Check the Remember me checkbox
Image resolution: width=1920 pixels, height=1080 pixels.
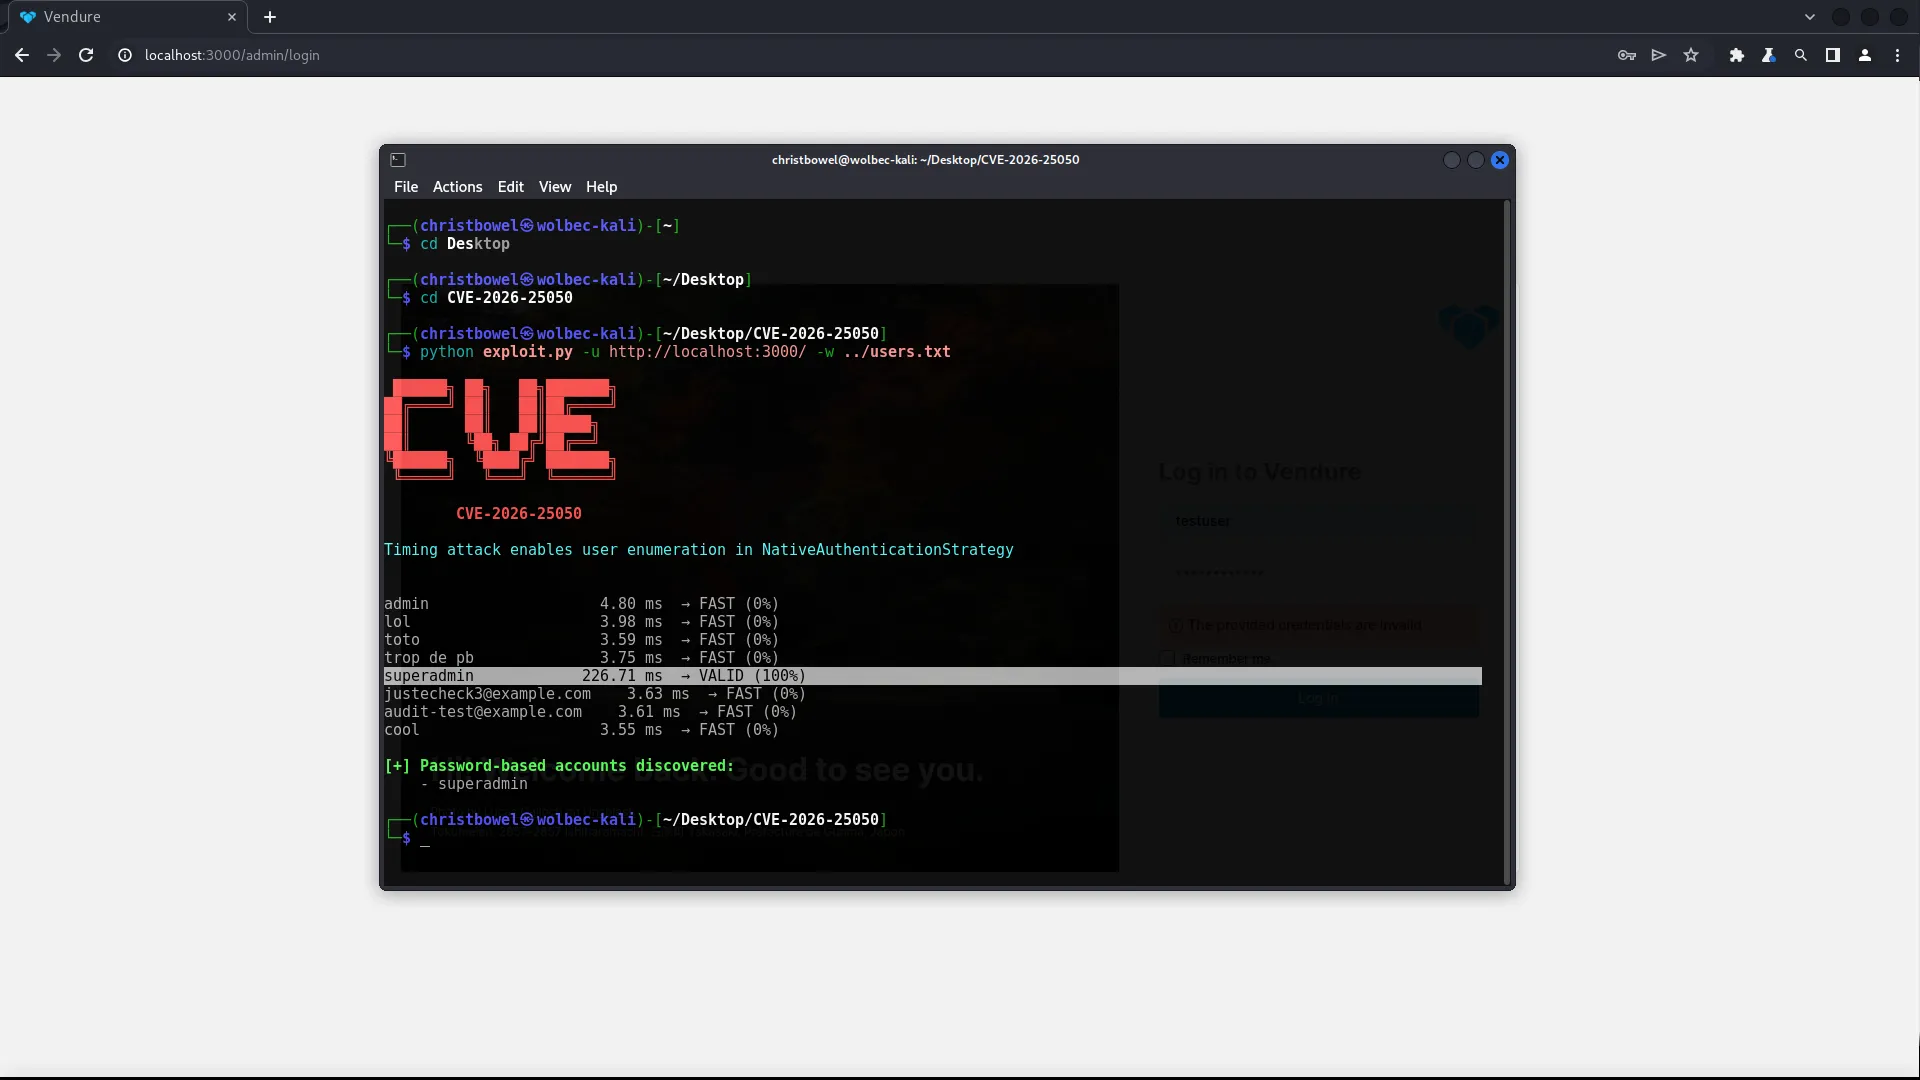pyautogui.click(x=1167, y=657)
